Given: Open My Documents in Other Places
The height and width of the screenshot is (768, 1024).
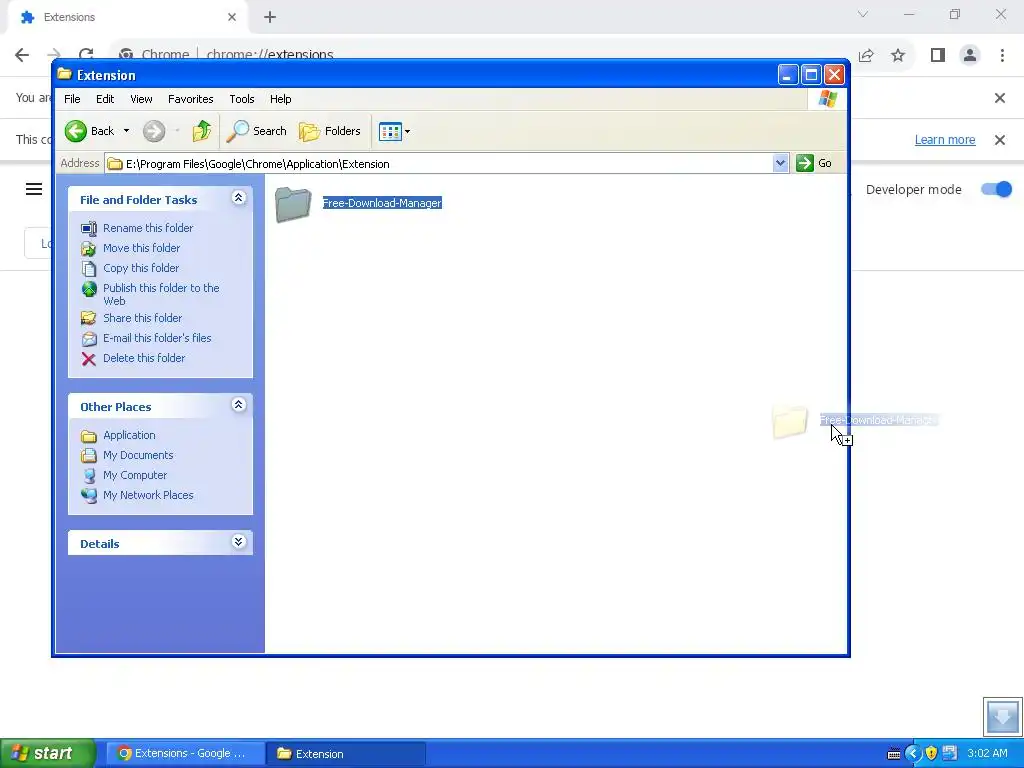Looking at the screenshot, I should tap(138, 455).
